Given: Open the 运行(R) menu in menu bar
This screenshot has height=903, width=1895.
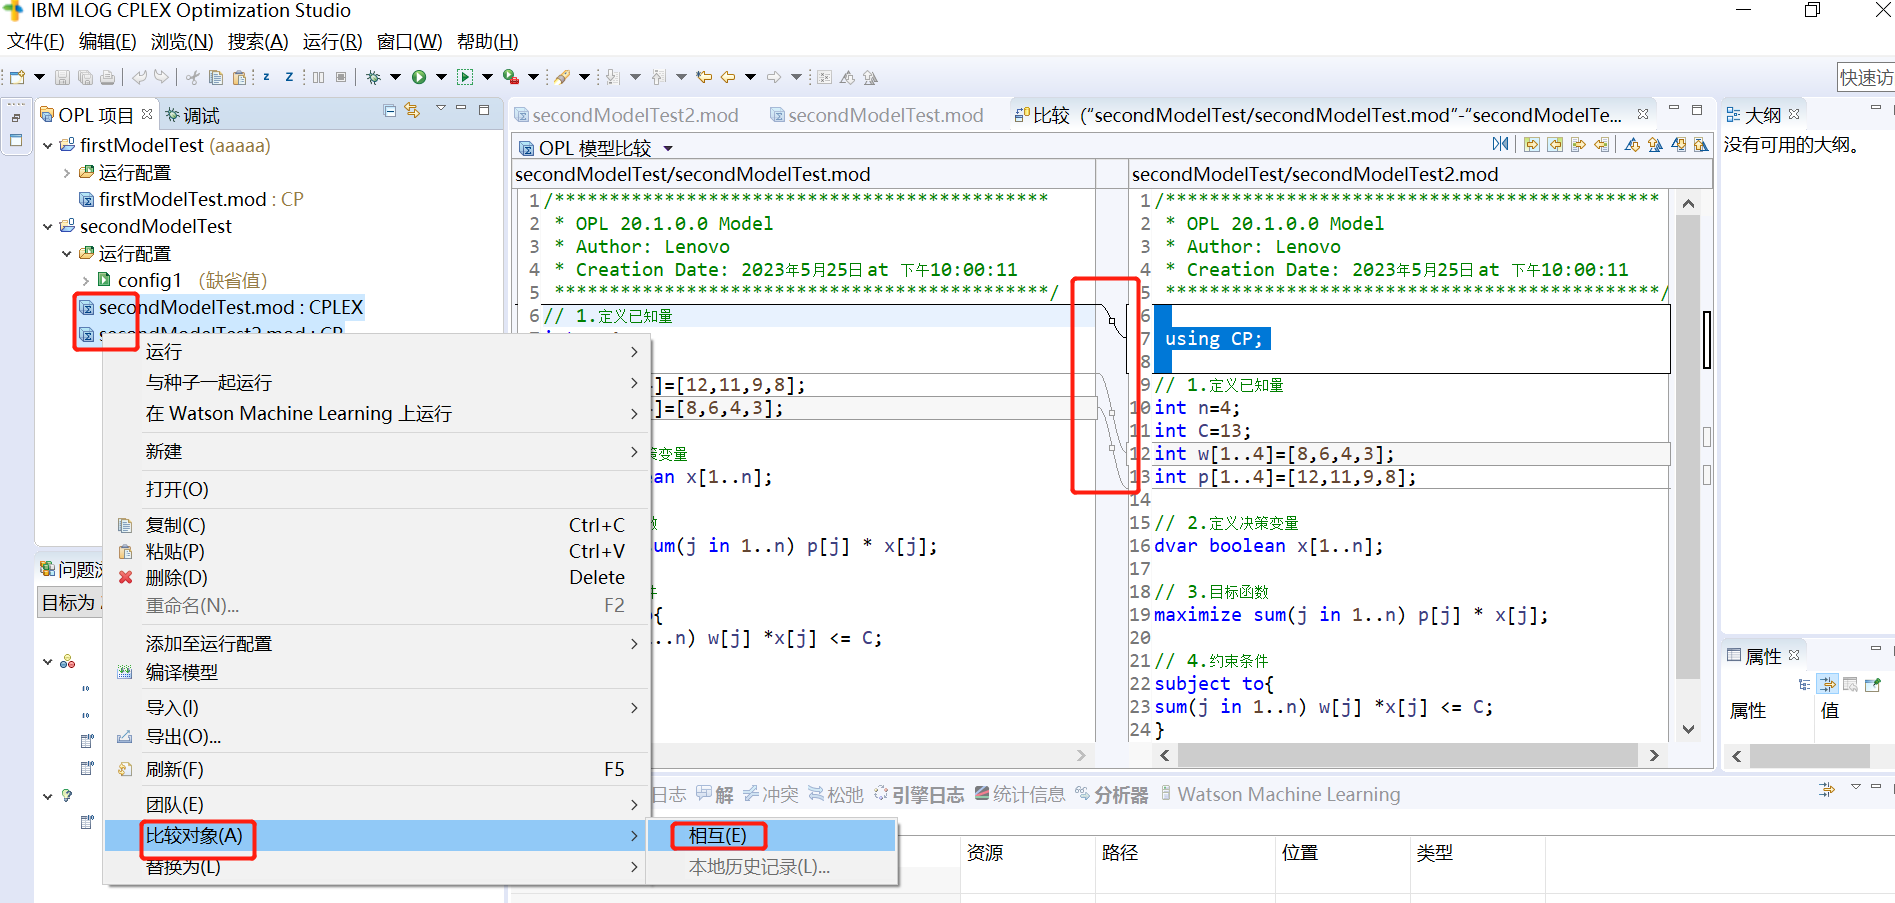Looking at the screenshot, I should coord(332,42).
